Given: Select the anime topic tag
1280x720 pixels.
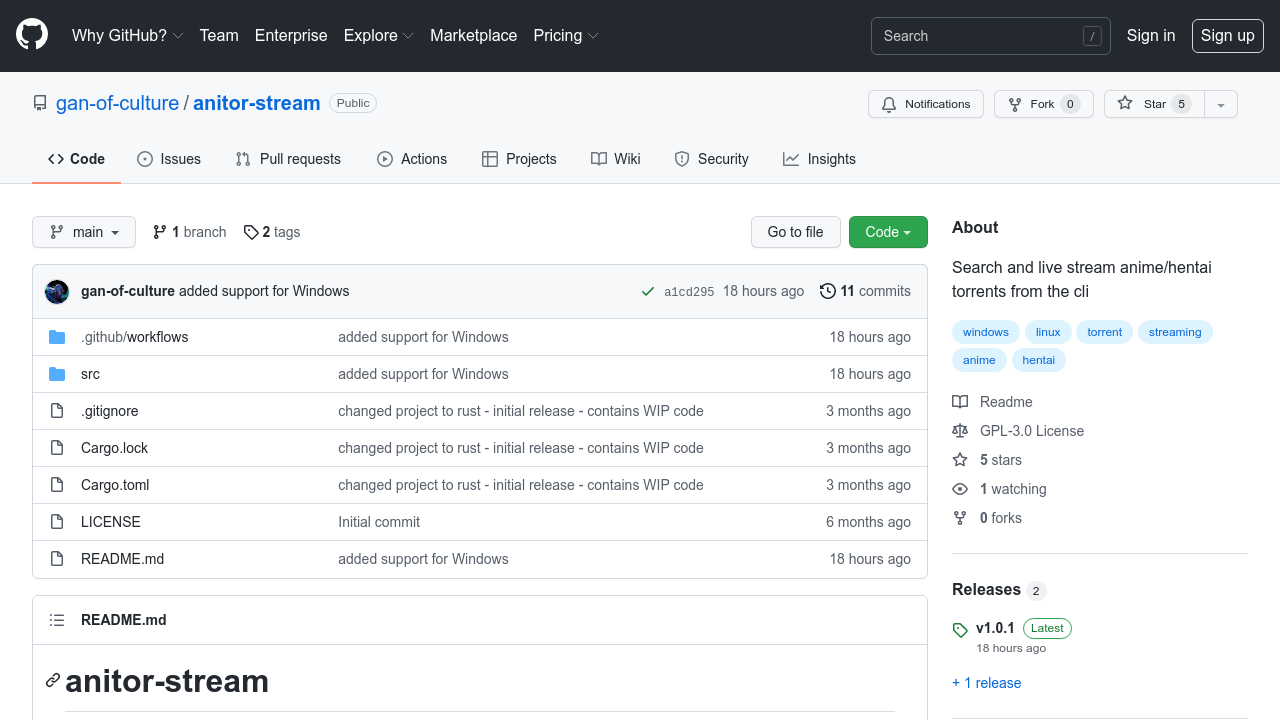Looking at the screenshot, I should [x=979, y=360].
